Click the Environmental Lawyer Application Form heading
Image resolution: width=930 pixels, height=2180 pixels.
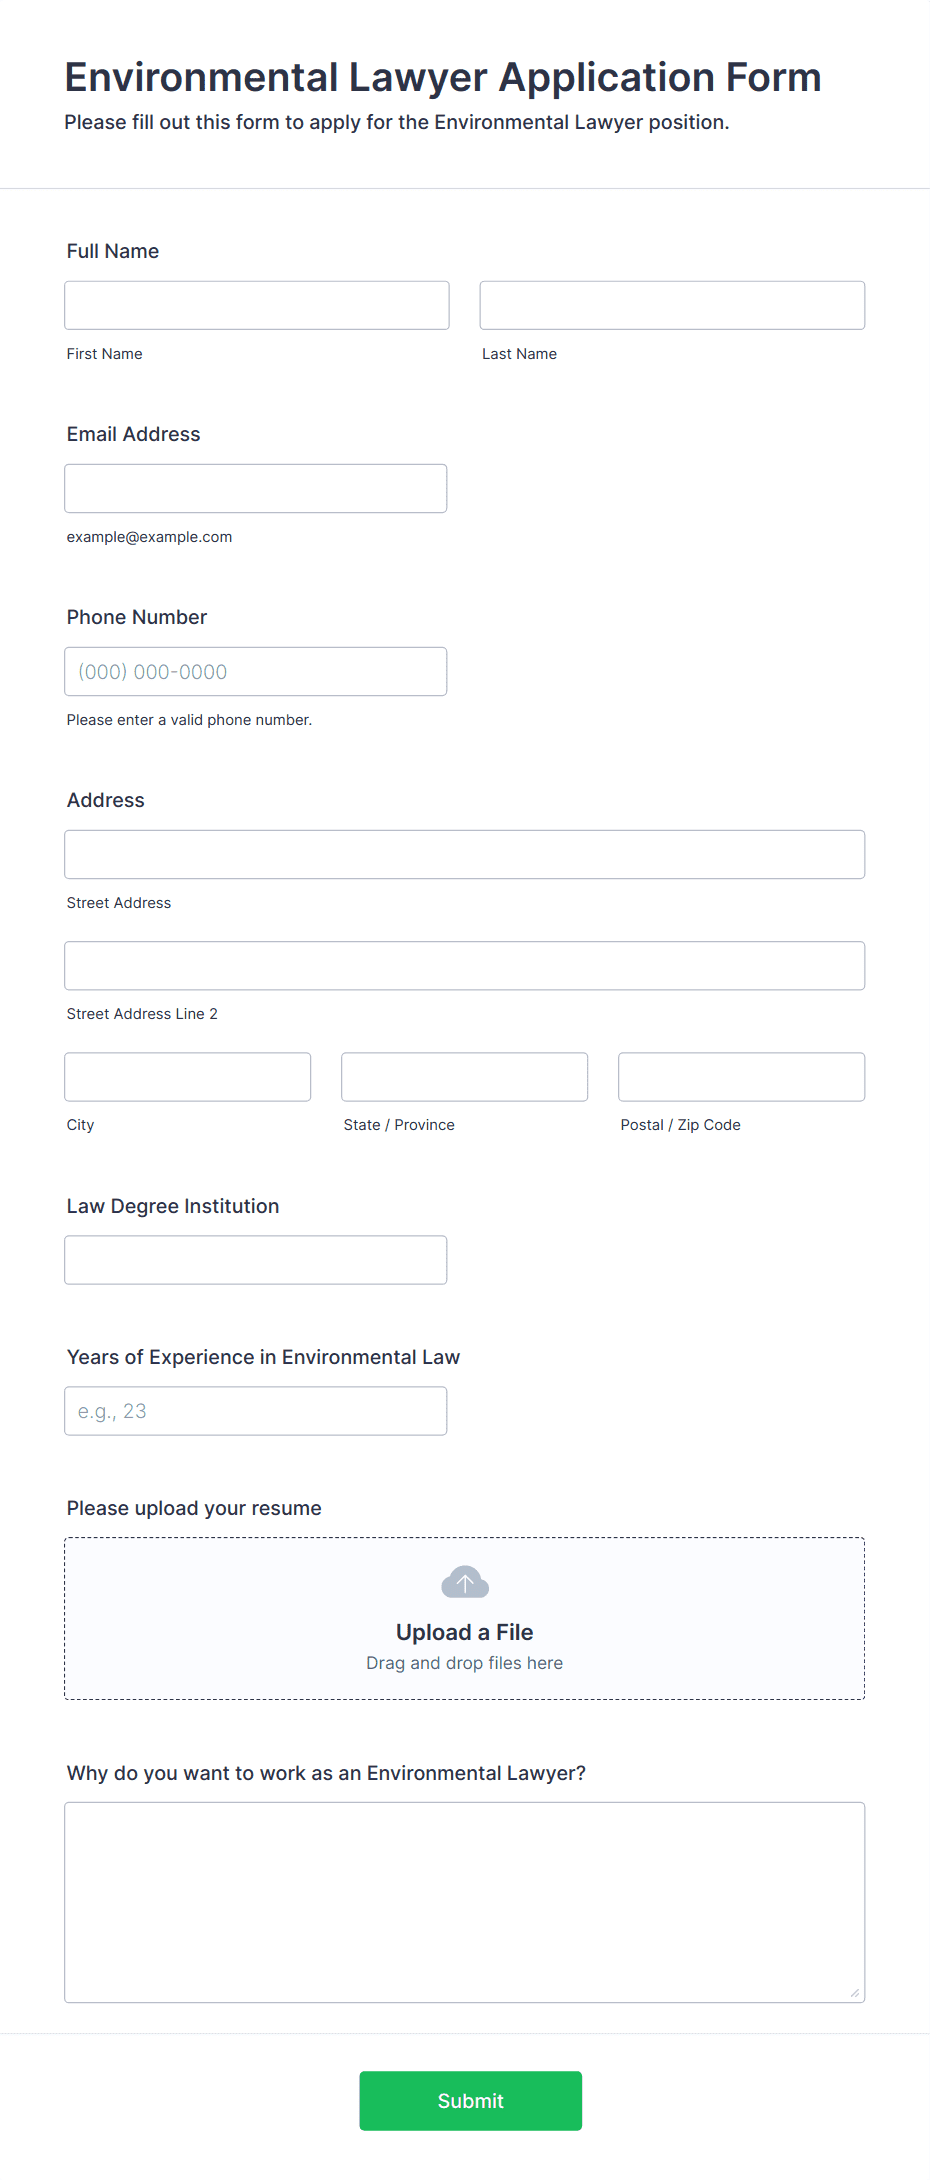[x=443, y=77]
